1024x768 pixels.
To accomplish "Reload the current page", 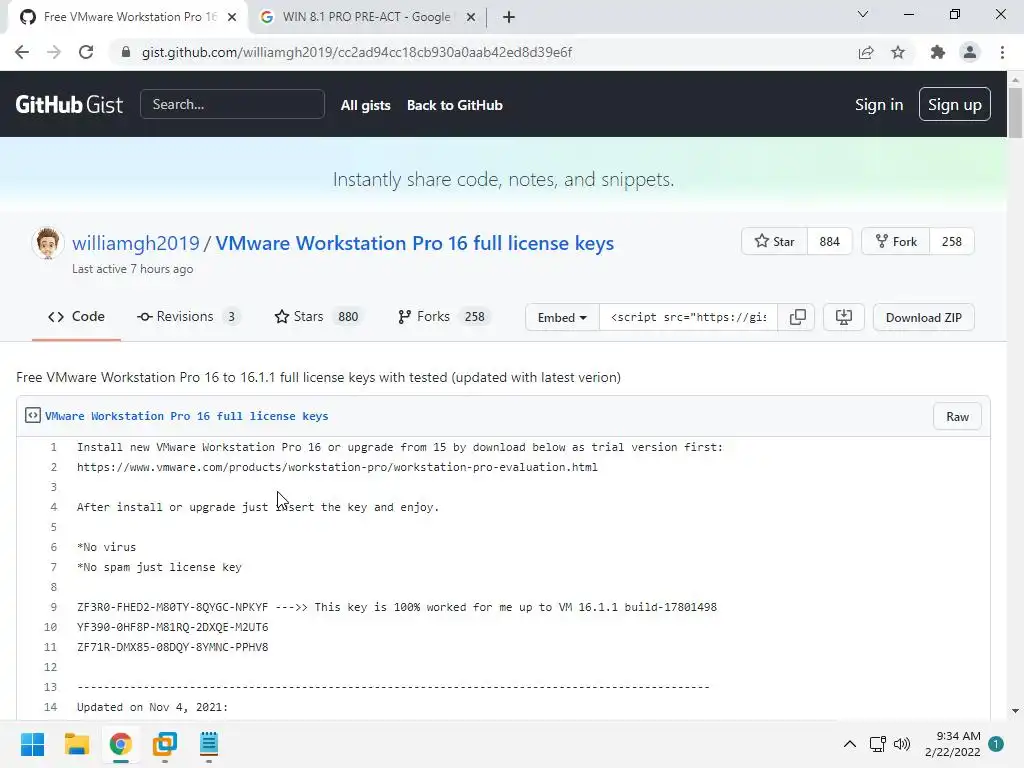I will (x=86, y=52).
